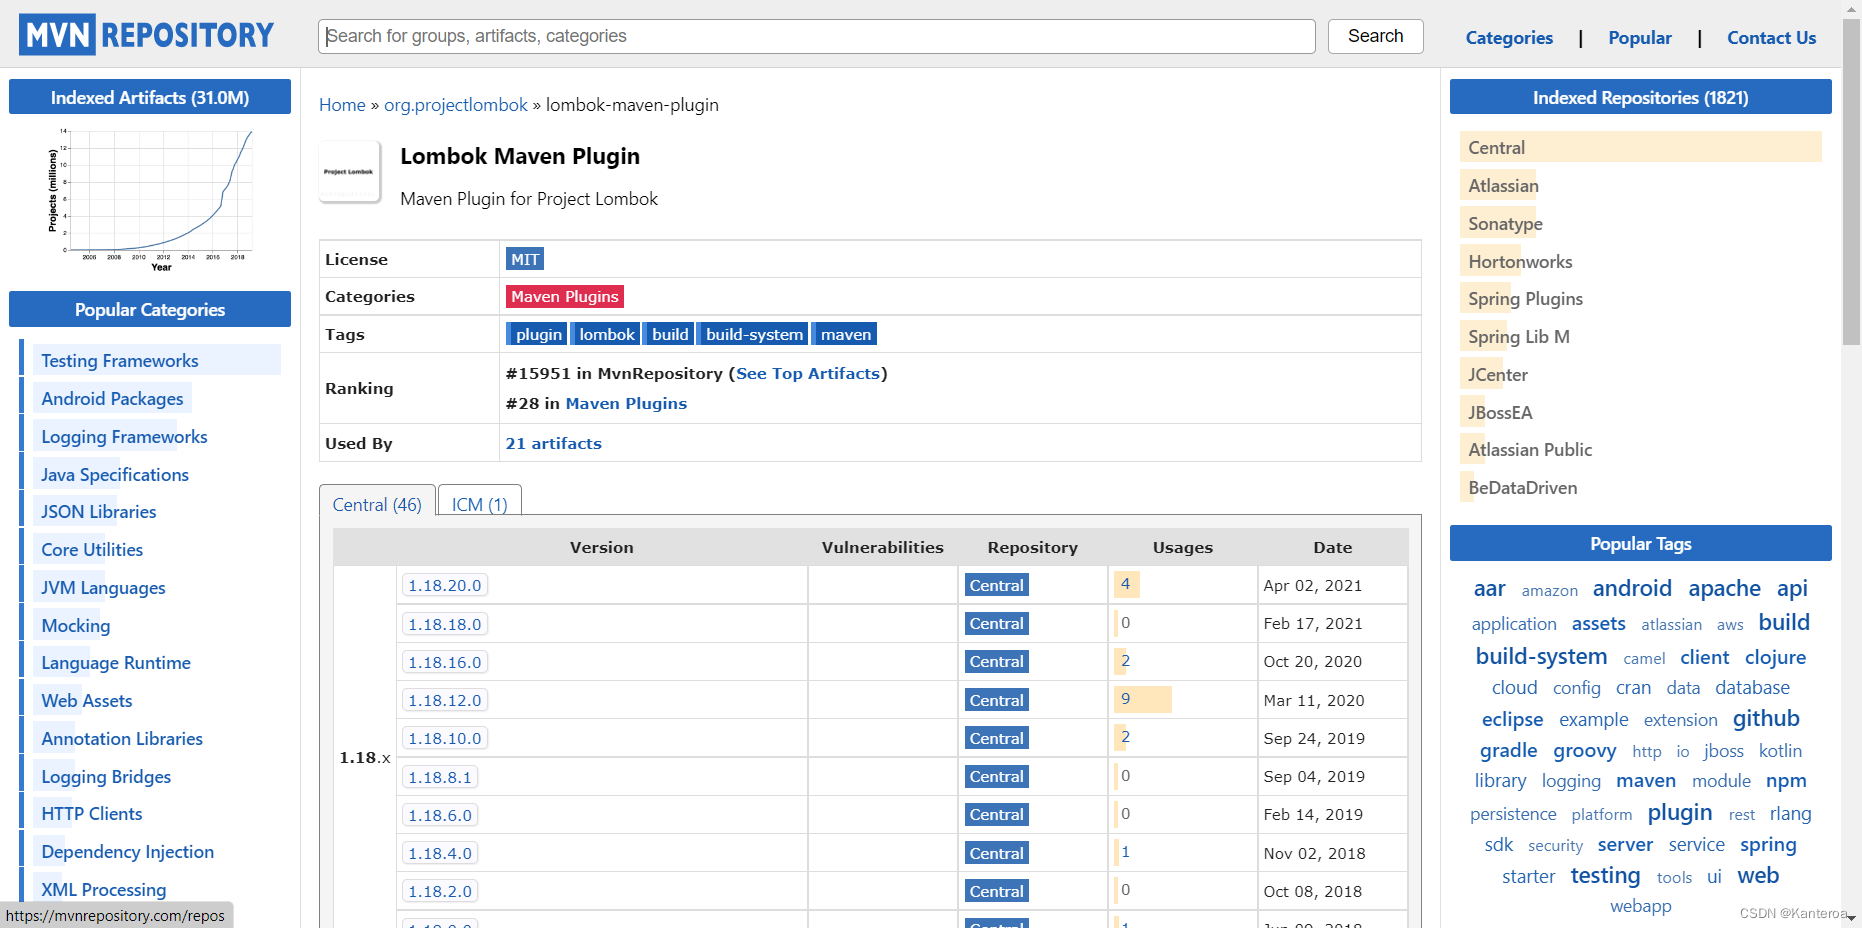
Task: Open the indexed artifacts growth chart
Action: (150, 199)
